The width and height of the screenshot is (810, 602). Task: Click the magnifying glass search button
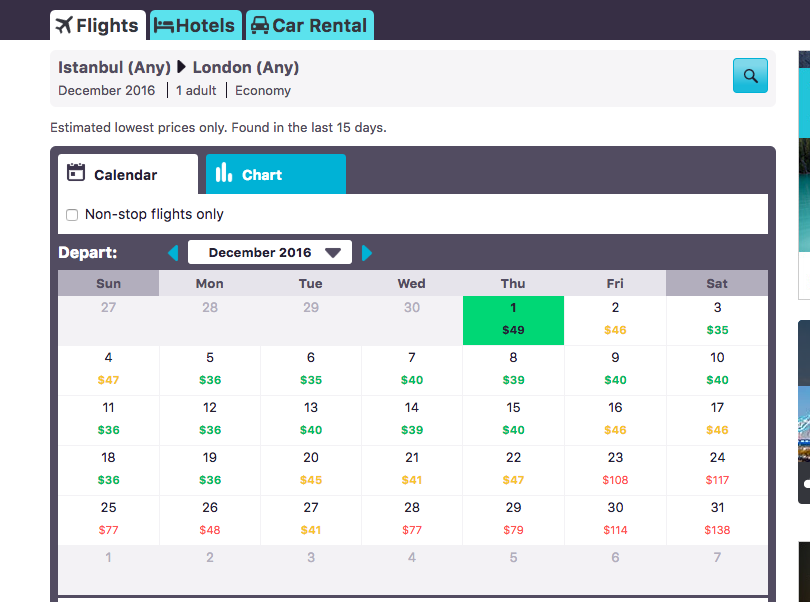pos(750,75)
